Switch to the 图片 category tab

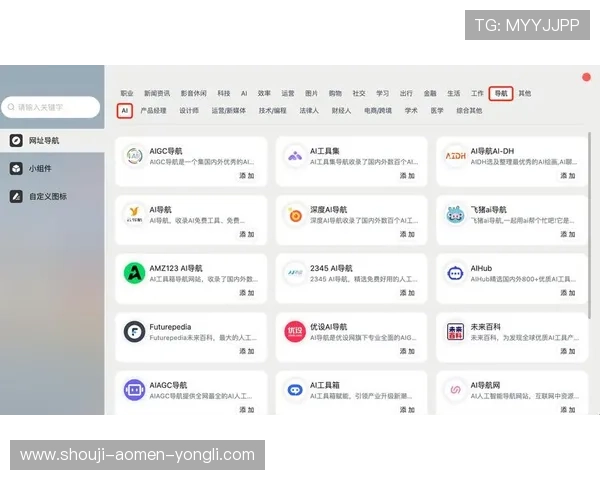311,93
